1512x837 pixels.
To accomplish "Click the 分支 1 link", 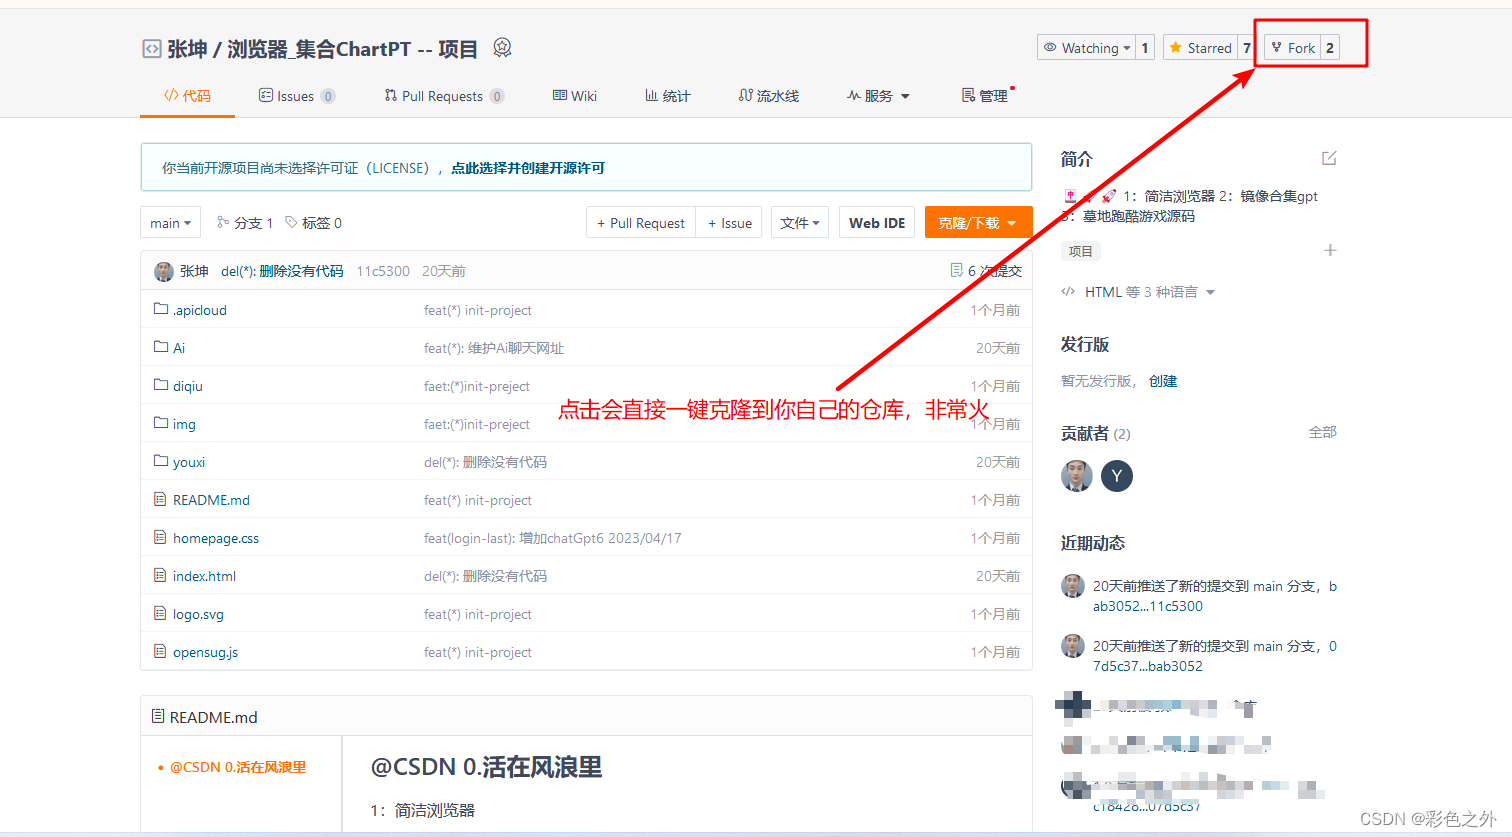I will (245, 223).
